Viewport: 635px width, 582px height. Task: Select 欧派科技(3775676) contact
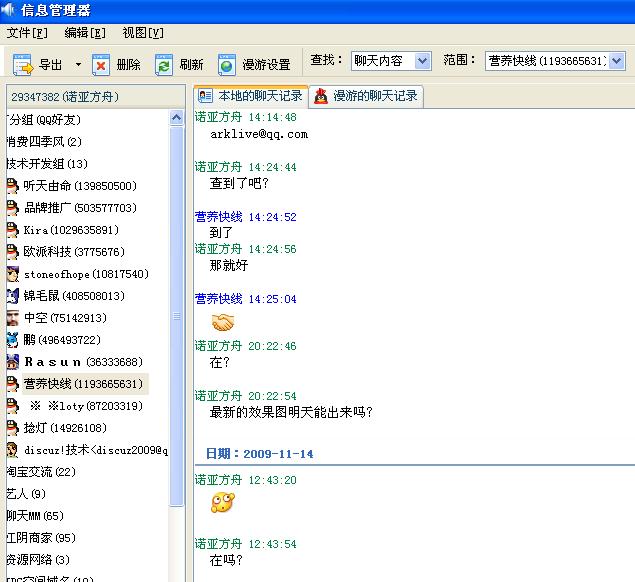click(74, 252)
